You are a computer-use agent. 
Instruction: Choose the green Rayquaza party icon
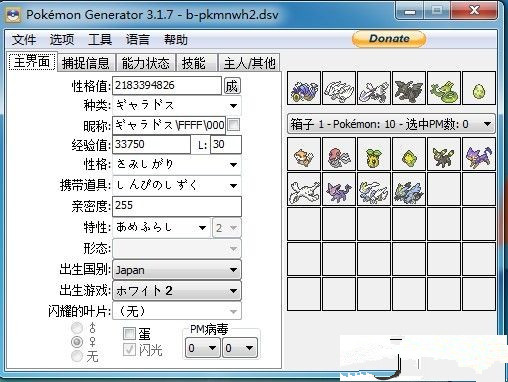pyautogui.click(x=444, y=88)
